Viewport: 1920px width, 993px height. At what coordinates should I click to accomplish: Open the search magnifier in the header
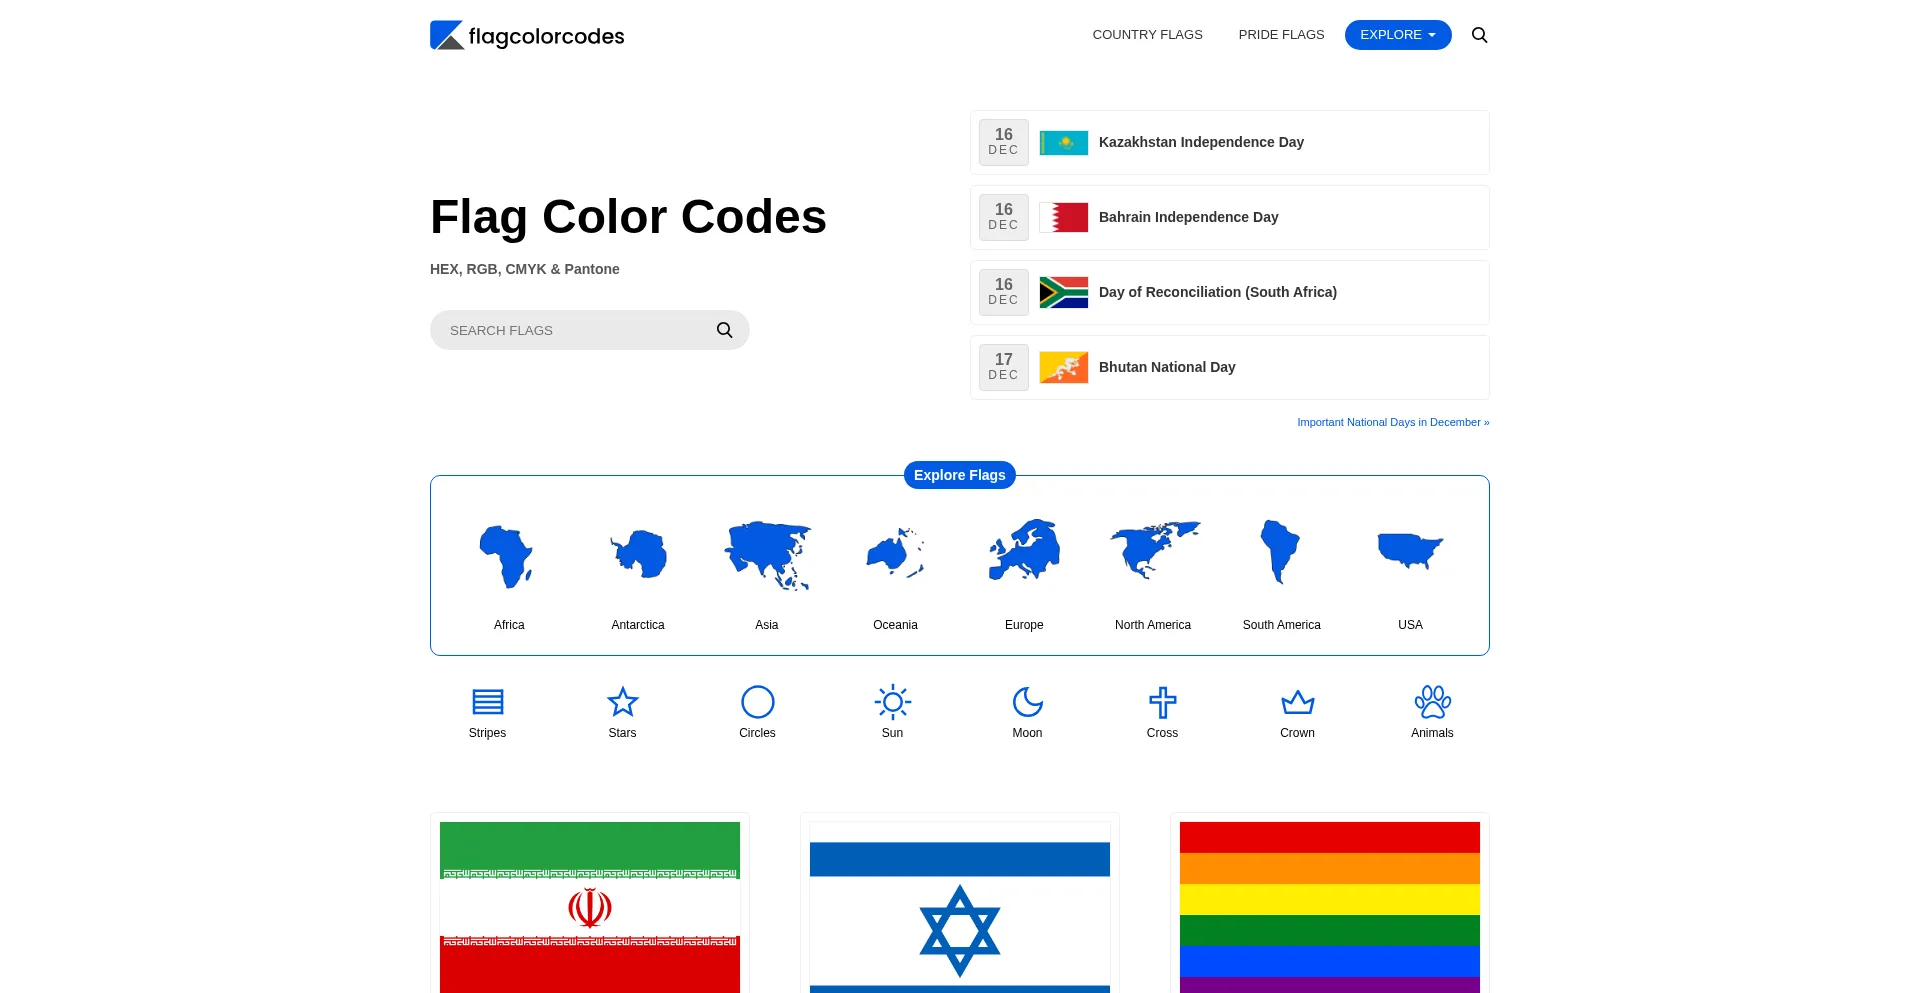pyautogui.click(x=1479, y=34)
